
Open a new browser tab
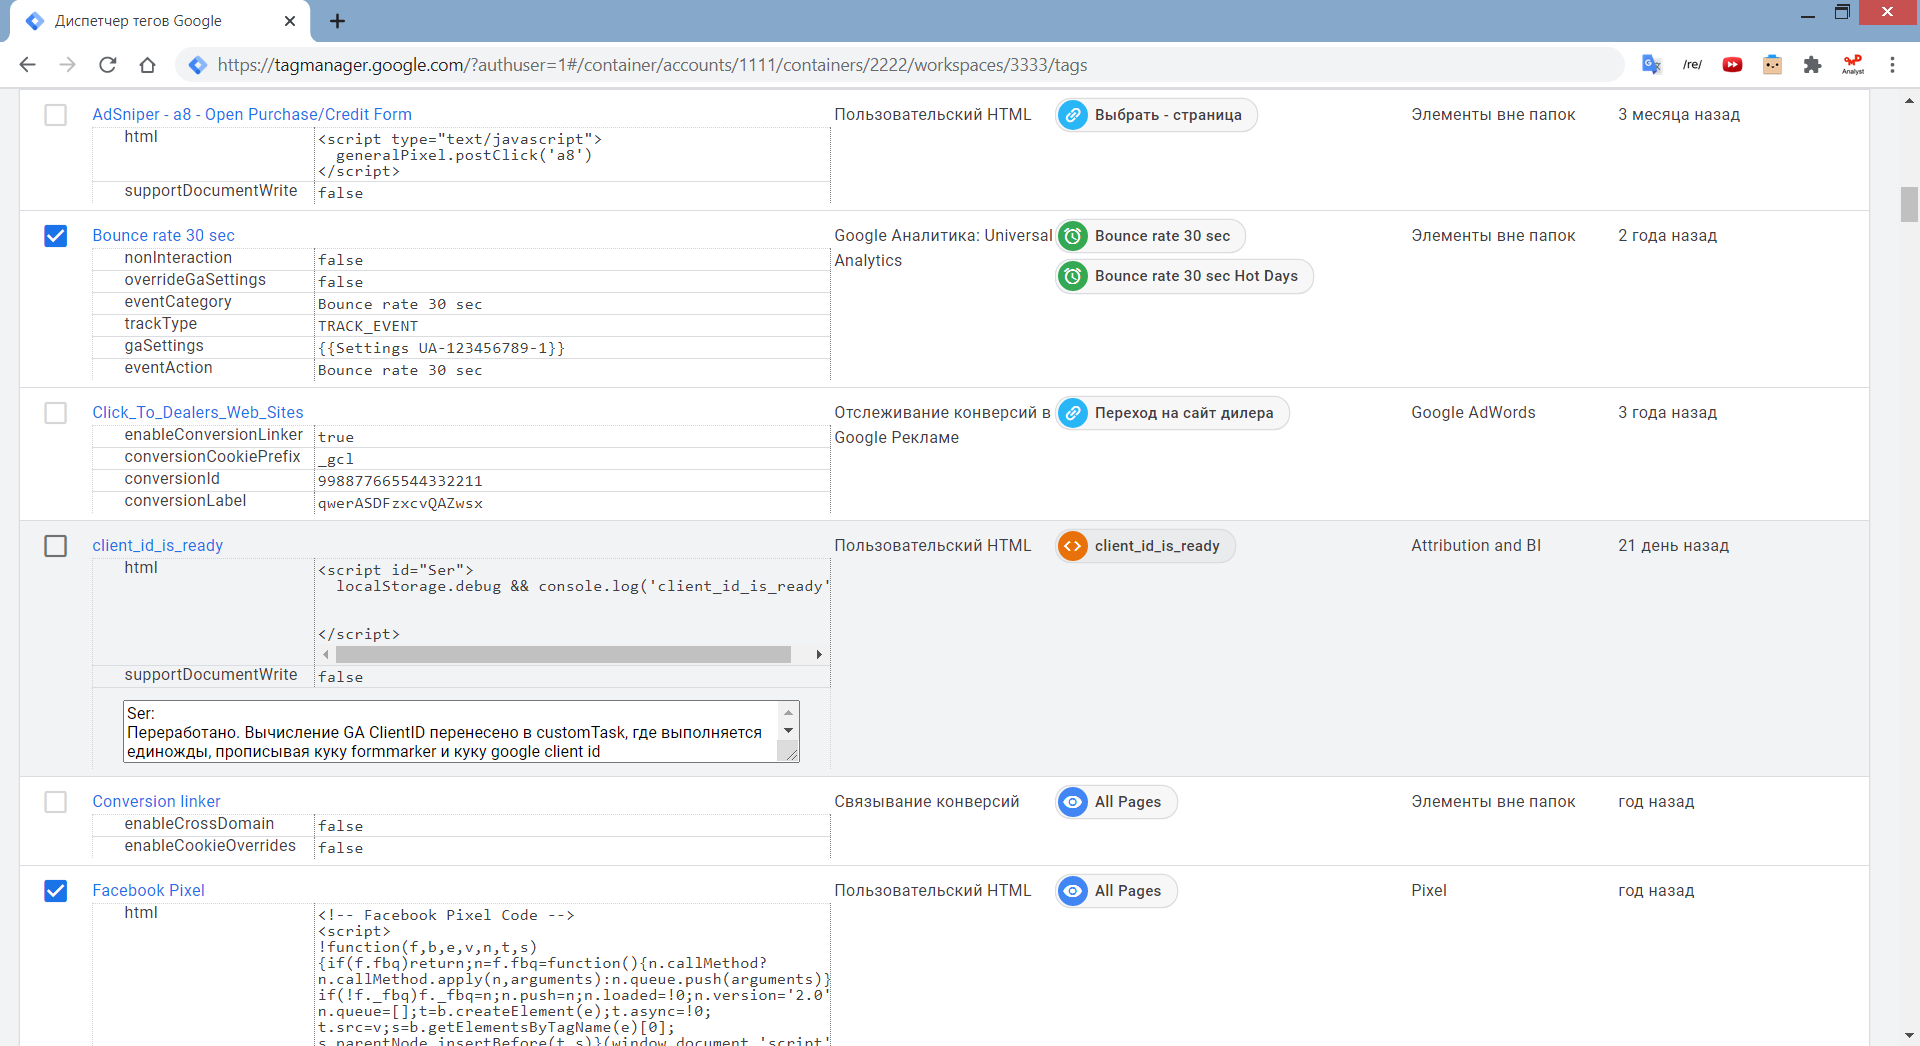tap(337, 21)
